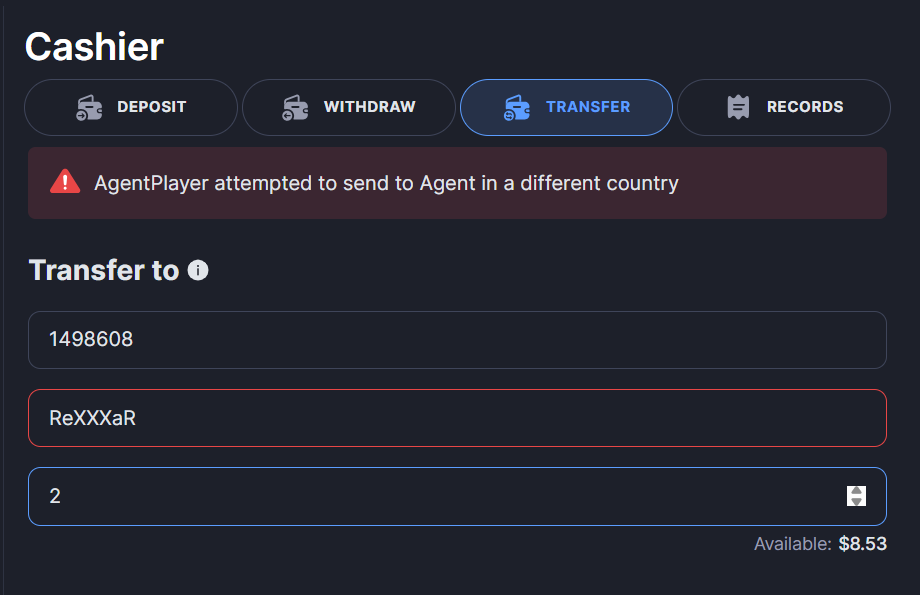Select the TRANSFER tab label

pyautogui.click(x=588, y=107)
